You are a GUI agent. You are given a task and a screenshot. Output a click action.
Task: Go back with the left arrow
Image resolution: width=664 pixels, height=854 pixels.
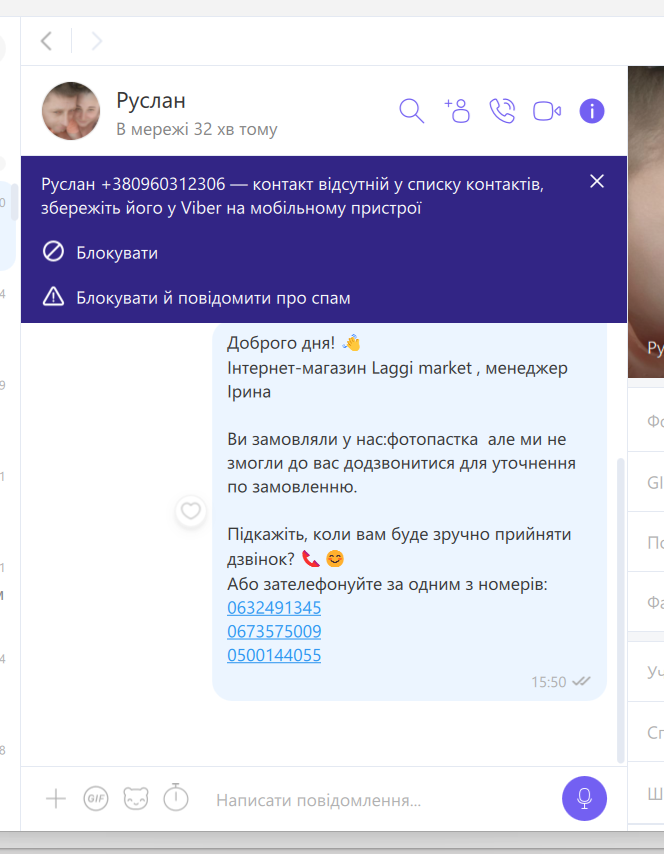coord(47,41)
